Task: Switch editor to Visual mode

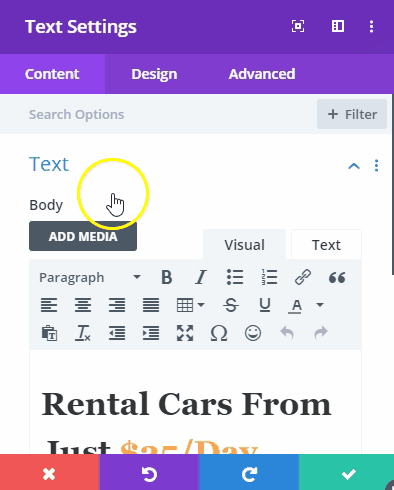Action: [244, 245]
